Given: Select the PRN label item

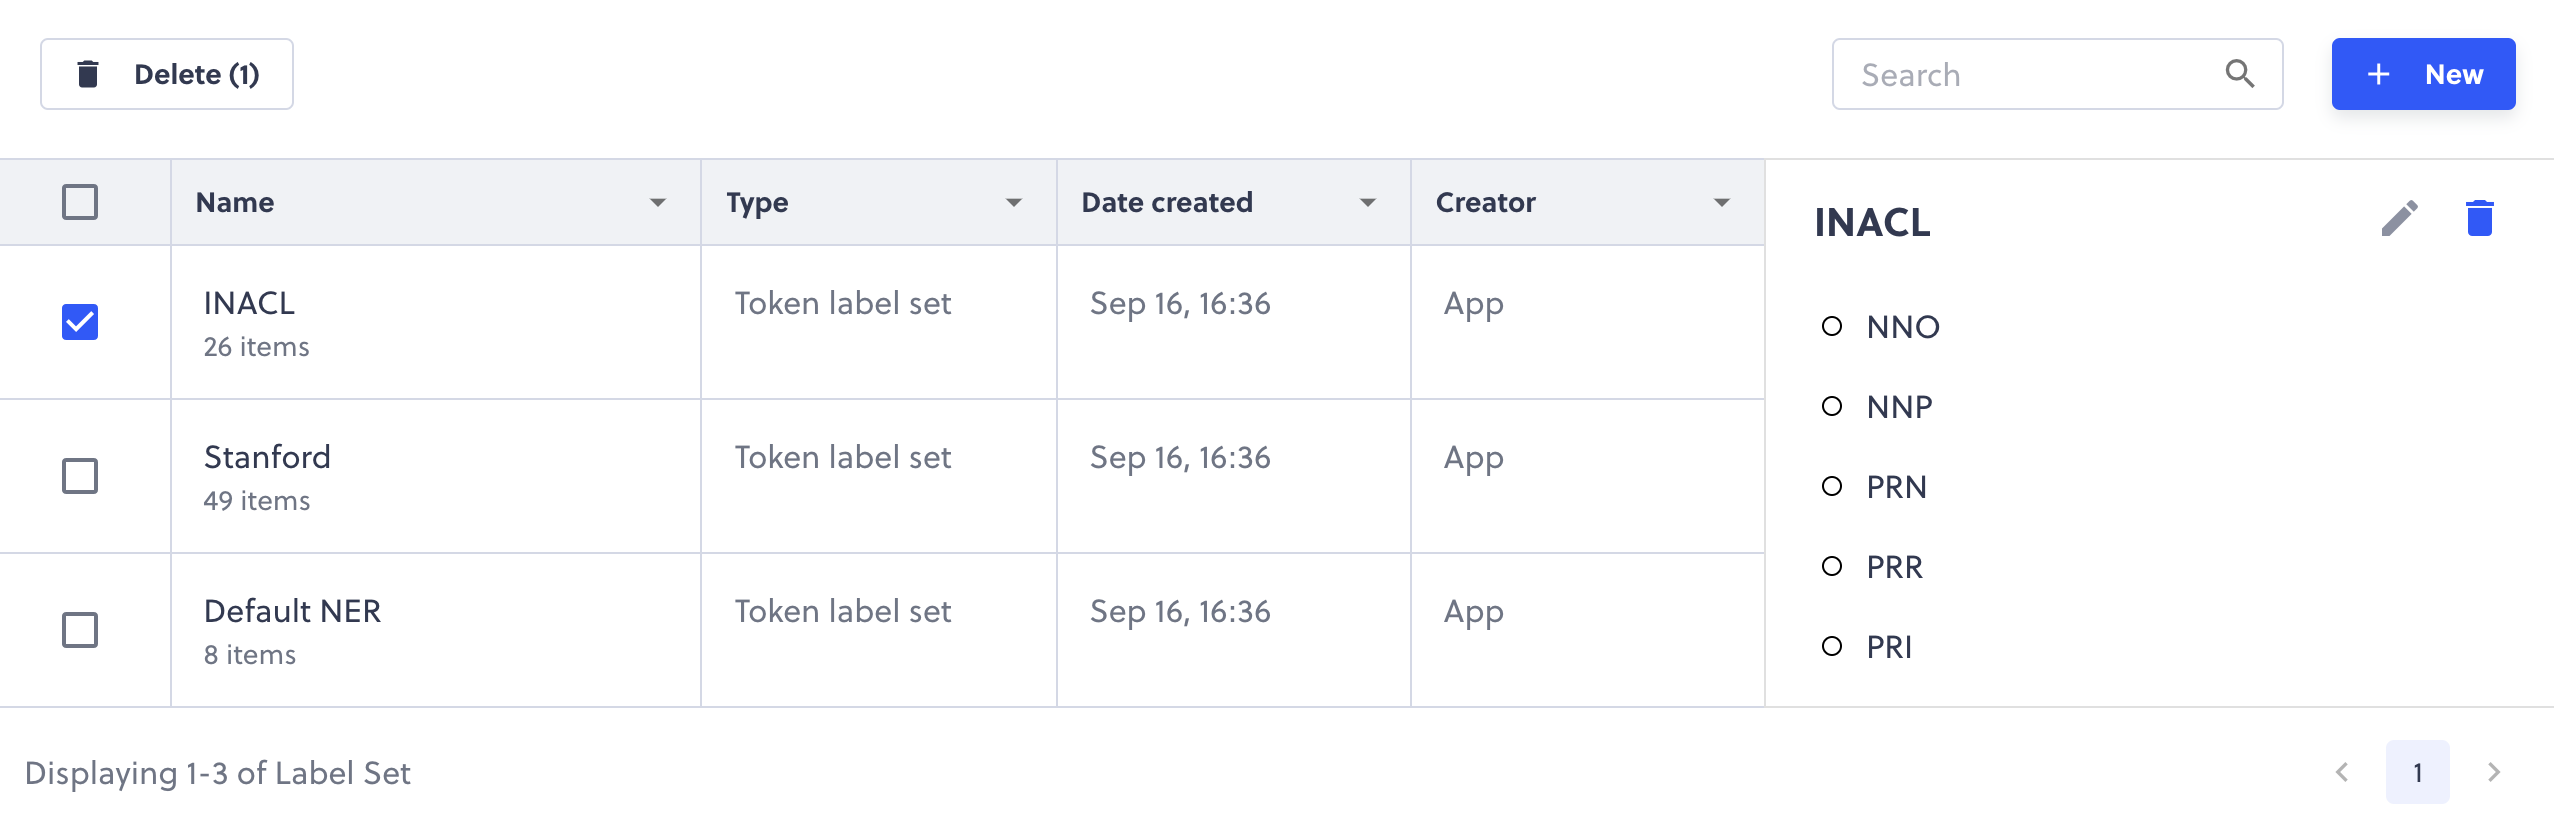Looking at the screenshot, I should pos(1896,487).
